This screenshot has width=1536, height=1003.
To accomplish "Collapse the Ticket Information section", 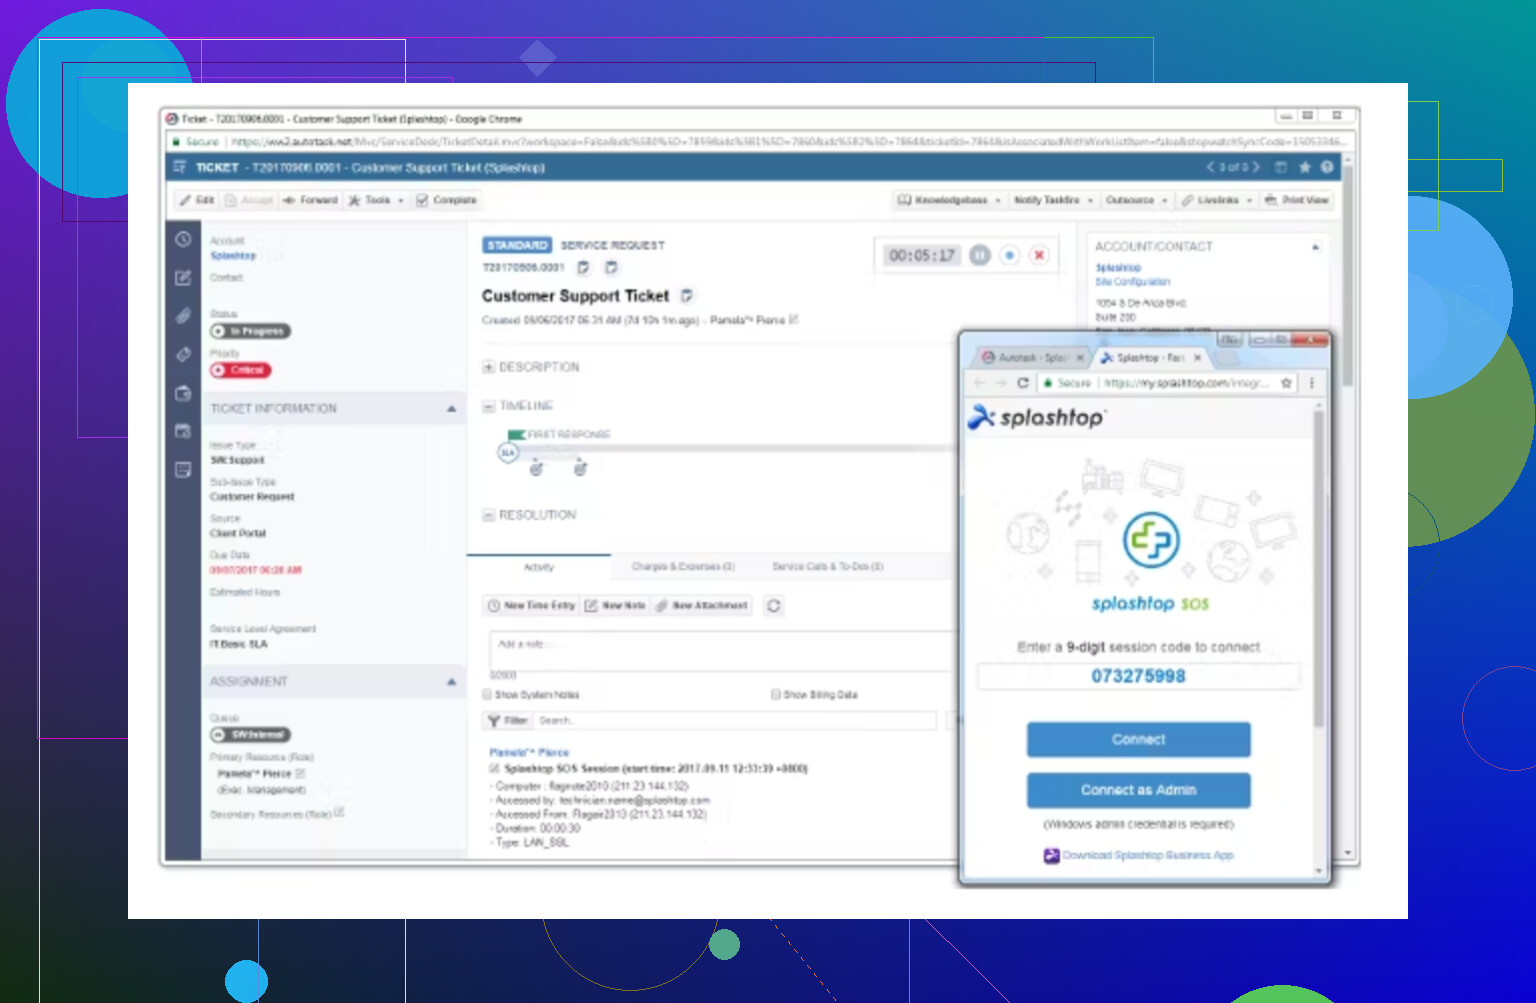I will click(451, 409).
